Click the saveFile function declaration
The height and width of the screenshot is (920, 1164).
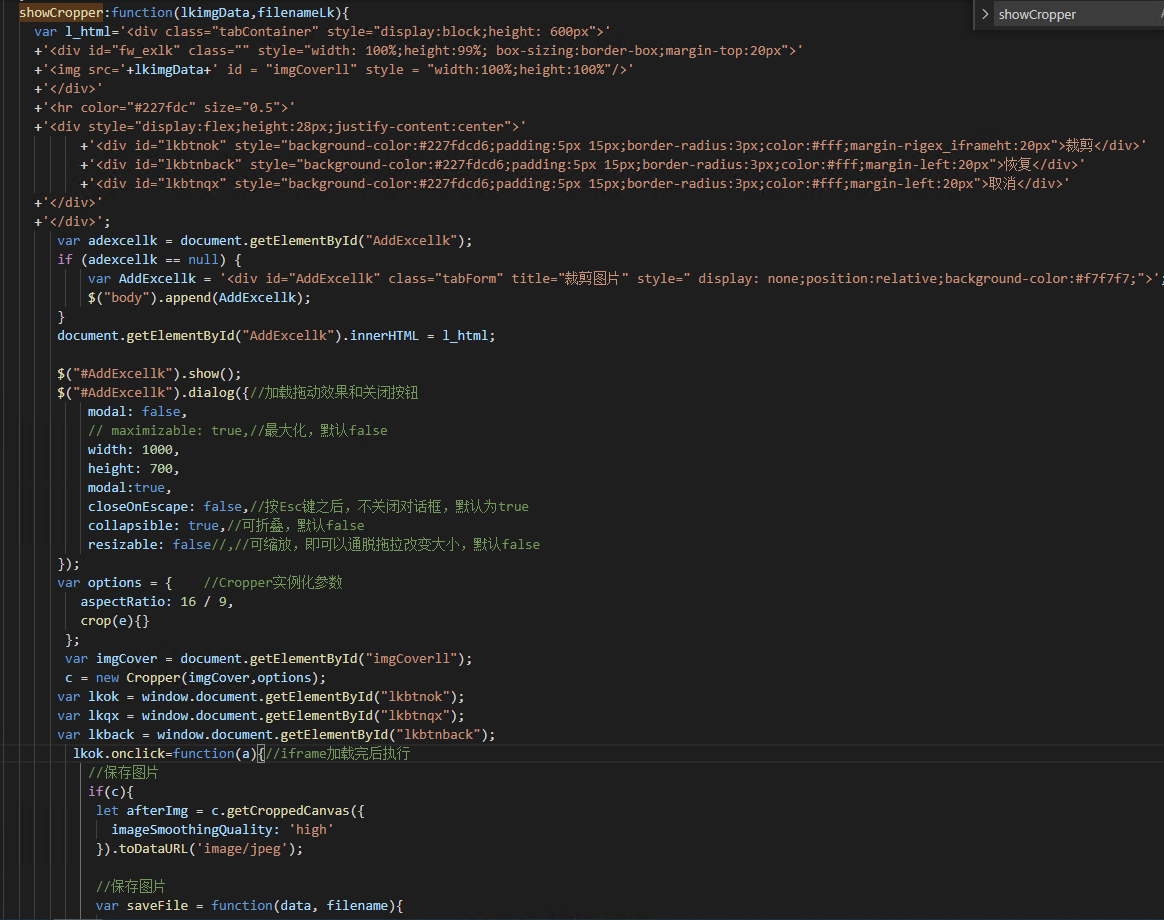(249, 907)
